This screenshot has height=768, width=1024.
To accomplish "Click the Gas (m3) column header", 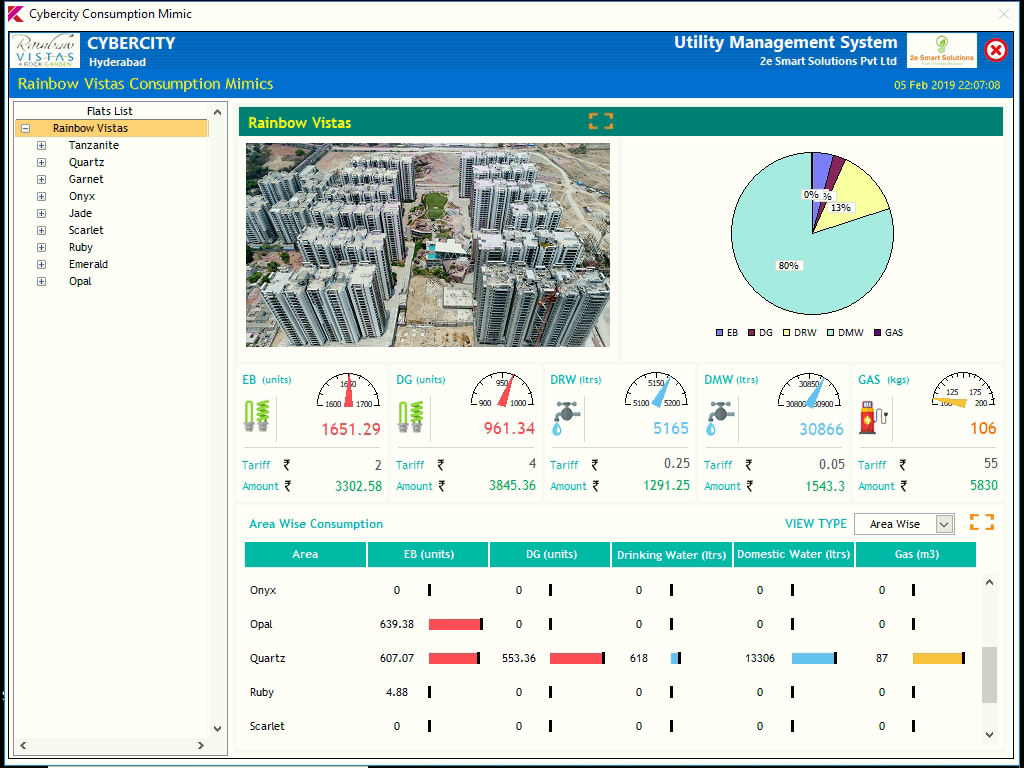I will [916, 554].
